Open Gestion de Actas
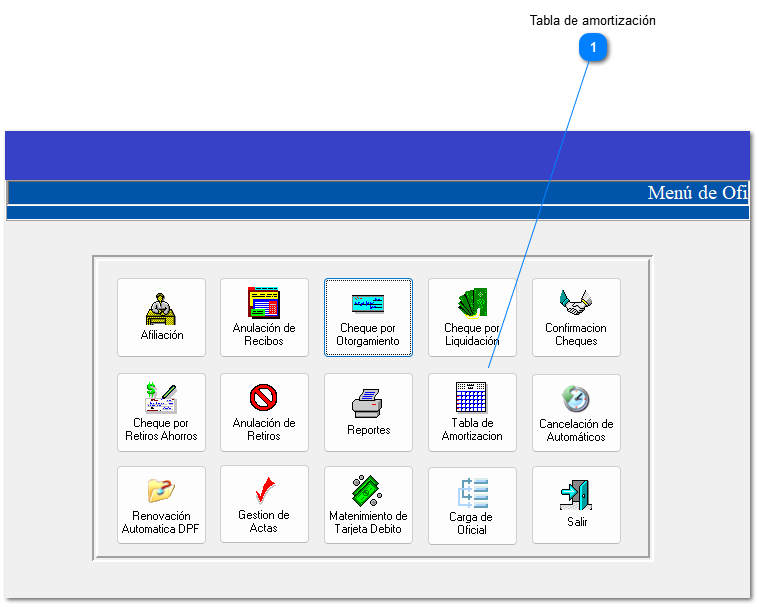Viewport: 759px width, 607px height. pos(264,505)
